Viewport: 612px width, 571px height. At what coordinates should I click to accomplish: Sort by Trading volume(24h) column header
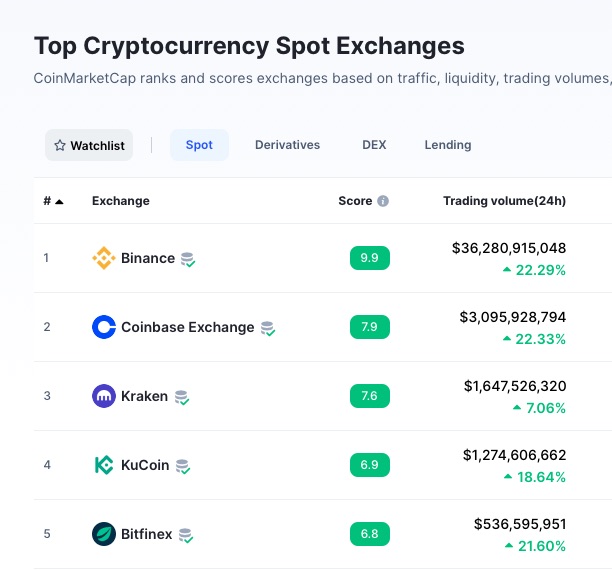pyautogui.click(x=504, y=201)
